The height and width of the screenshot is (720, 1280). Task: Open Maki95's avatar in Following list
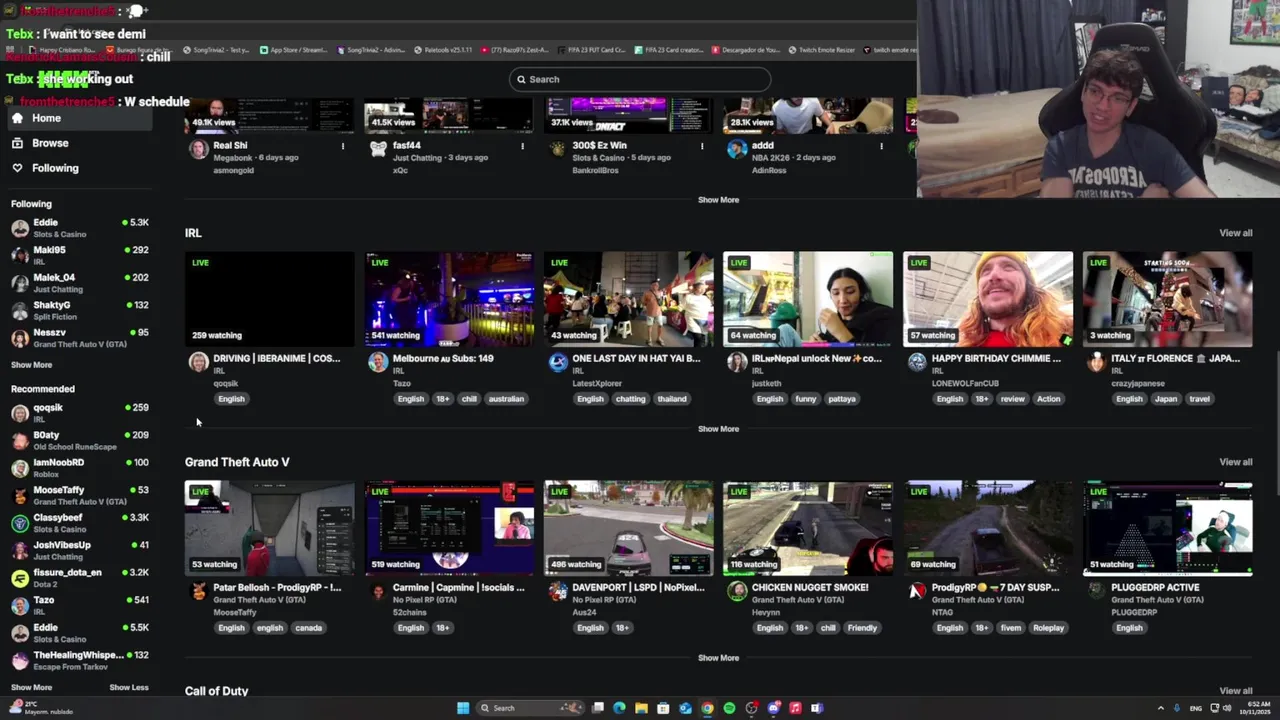tap(20, 255)
